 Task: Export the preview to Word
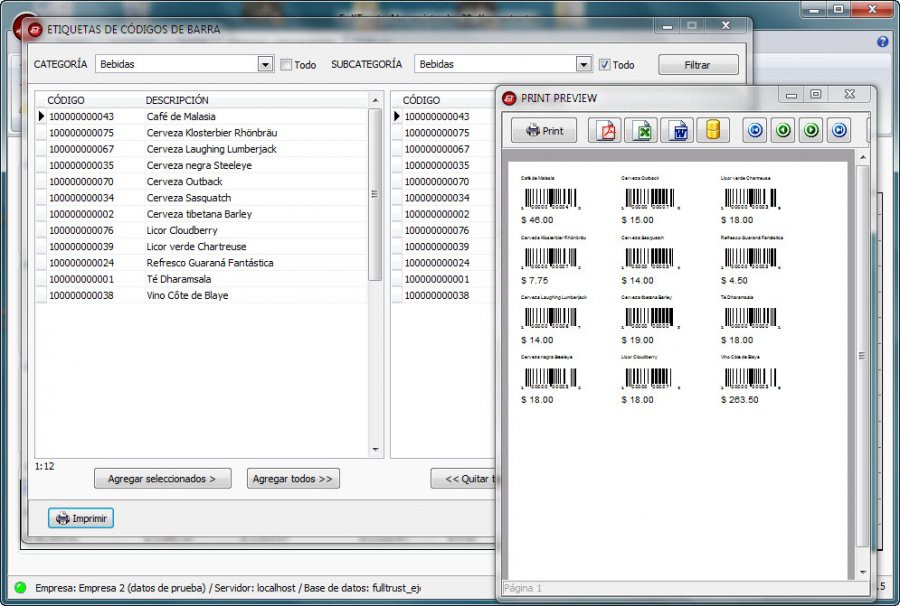click(x=677, y=130)
